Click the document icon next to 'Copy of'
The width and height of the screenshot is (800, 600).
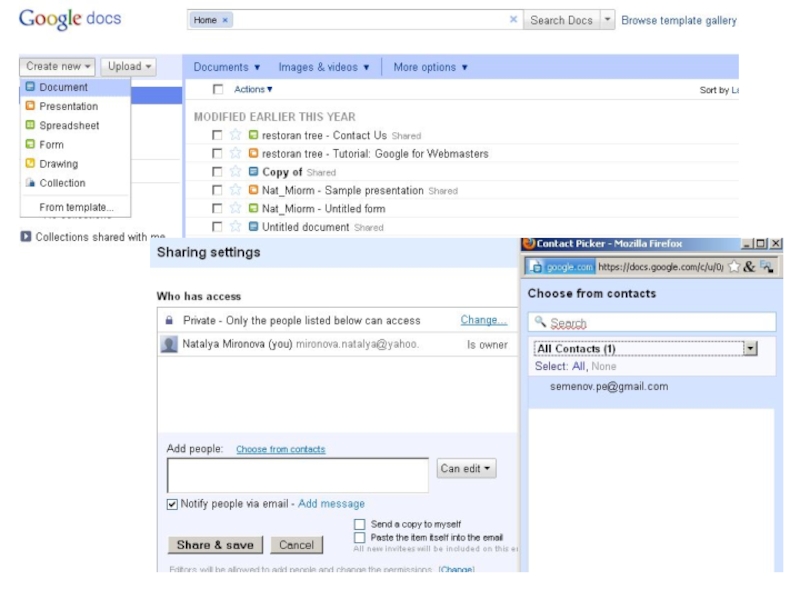point(253,171)
